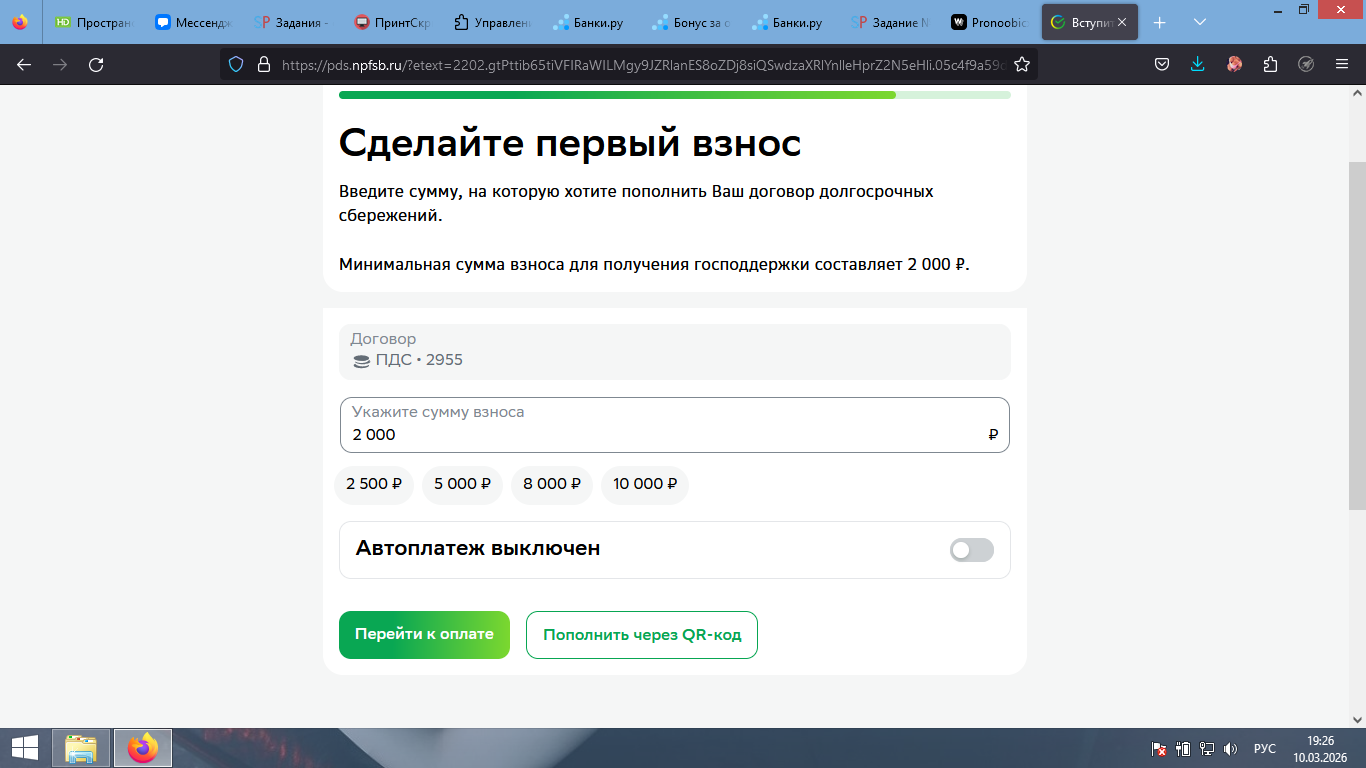Select the 5 000 ₽ preset amount
Screen dimensions: 1366x768
point(462,484)
